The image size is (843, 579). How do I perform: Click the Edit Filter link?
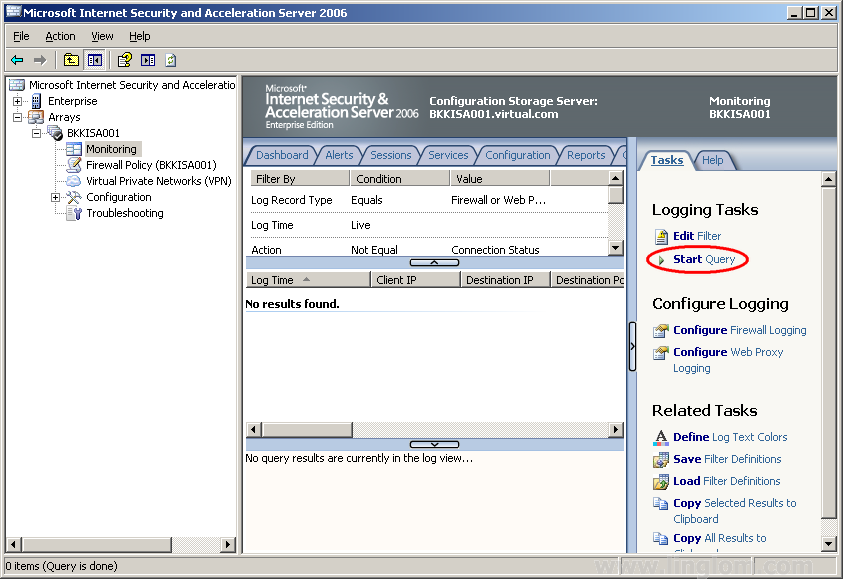697,236
